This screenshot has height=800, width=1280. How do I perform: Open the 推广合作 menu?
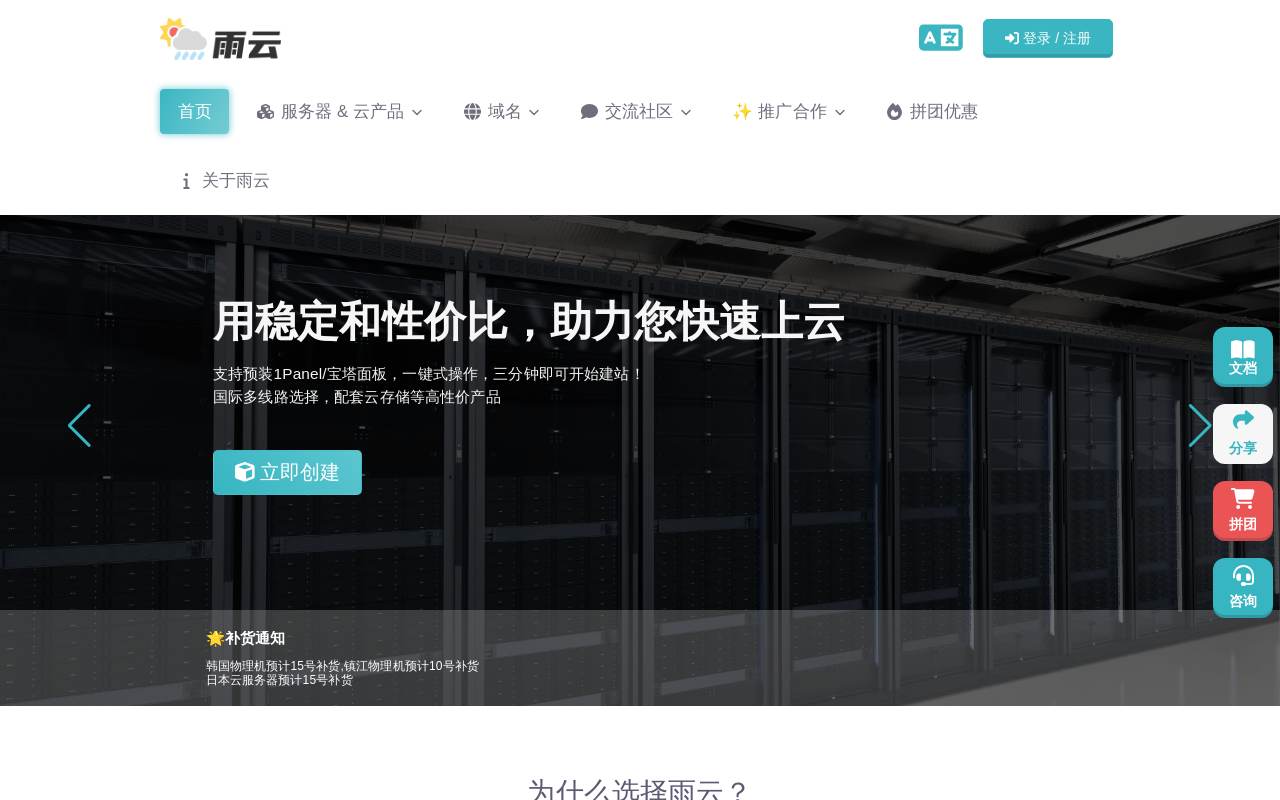[789, 111]
